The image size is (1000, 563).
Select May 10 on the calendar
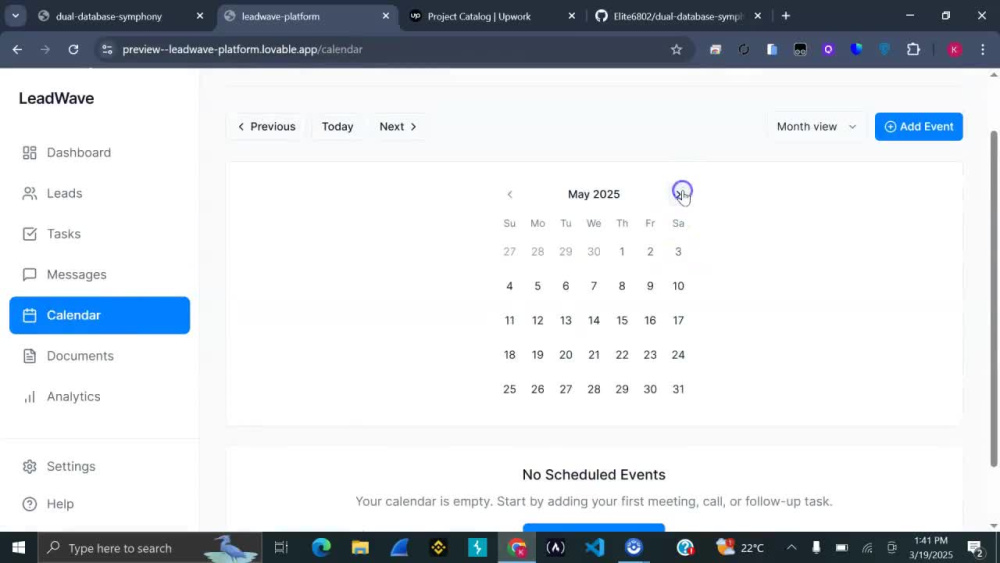pyautogui.click(x=678, y=286)
